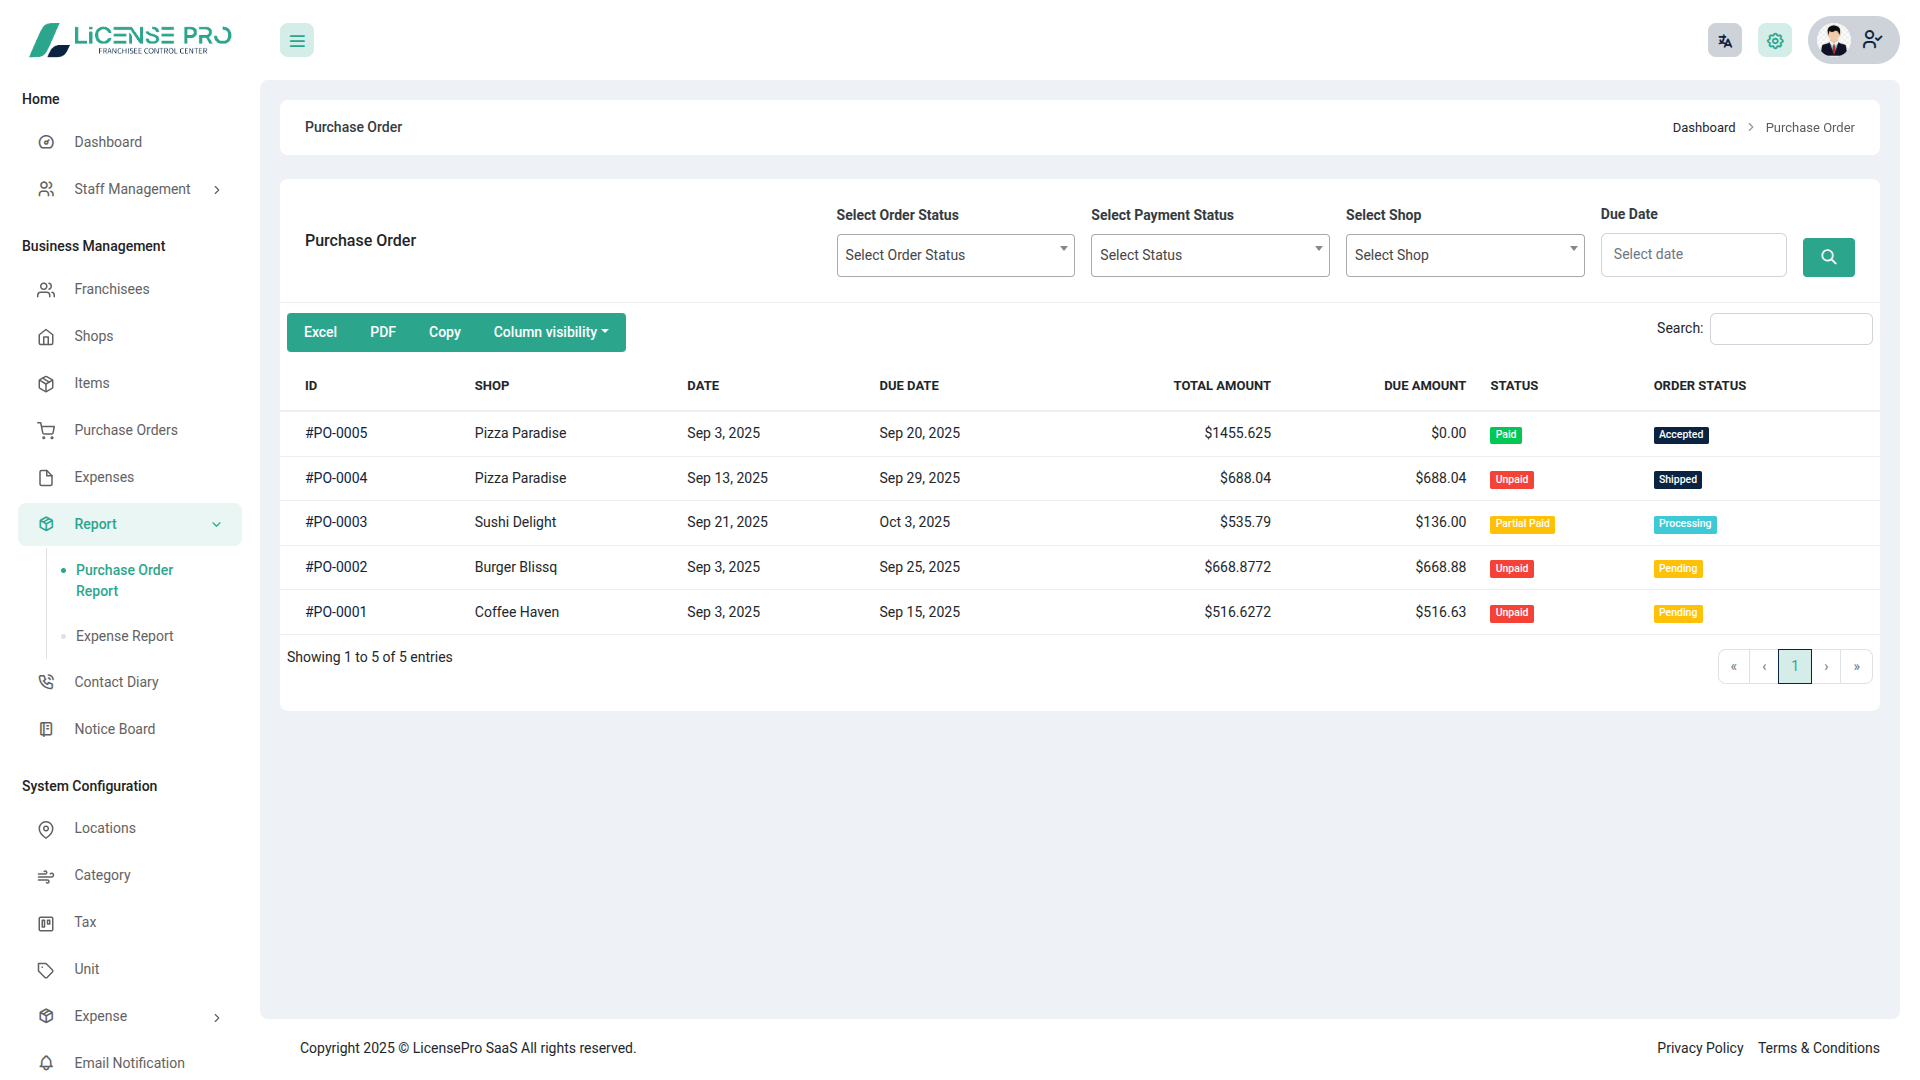Open Expense Report submenu item
The image size is (1920, 1080).
click(x=124, y=636)
